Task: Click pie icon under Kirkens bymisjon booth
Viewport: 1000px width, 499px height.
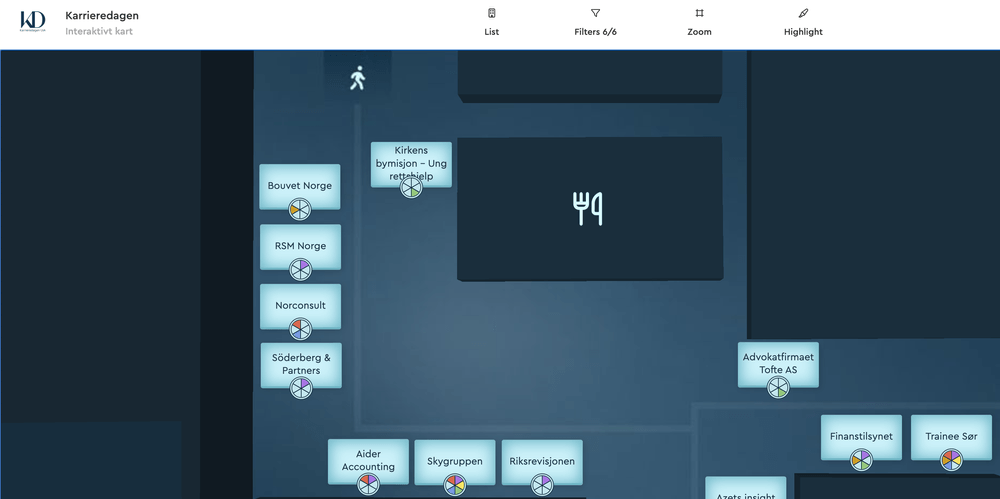Action: coord(411,188)
